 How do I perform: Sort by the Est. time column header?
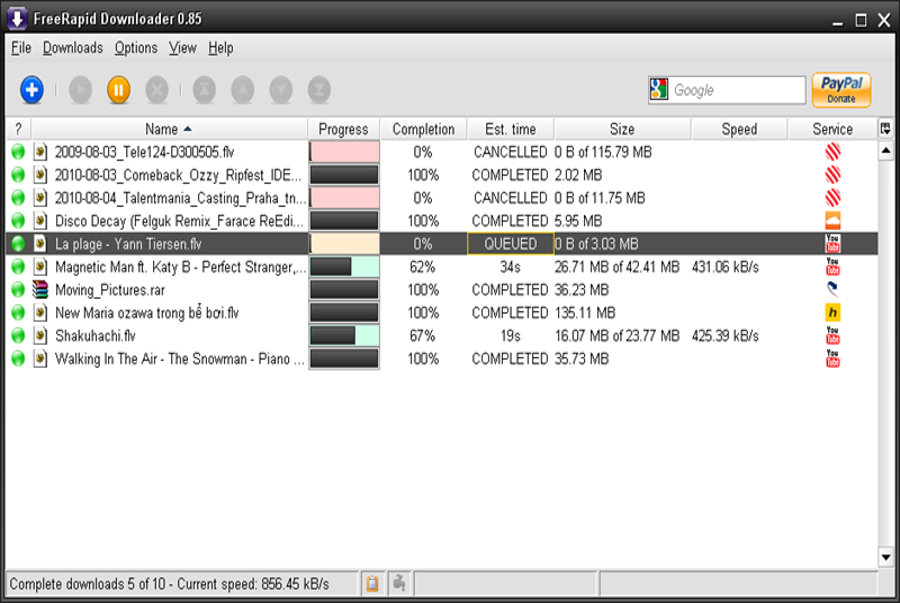pyautogui.click(x=510, y=129)
